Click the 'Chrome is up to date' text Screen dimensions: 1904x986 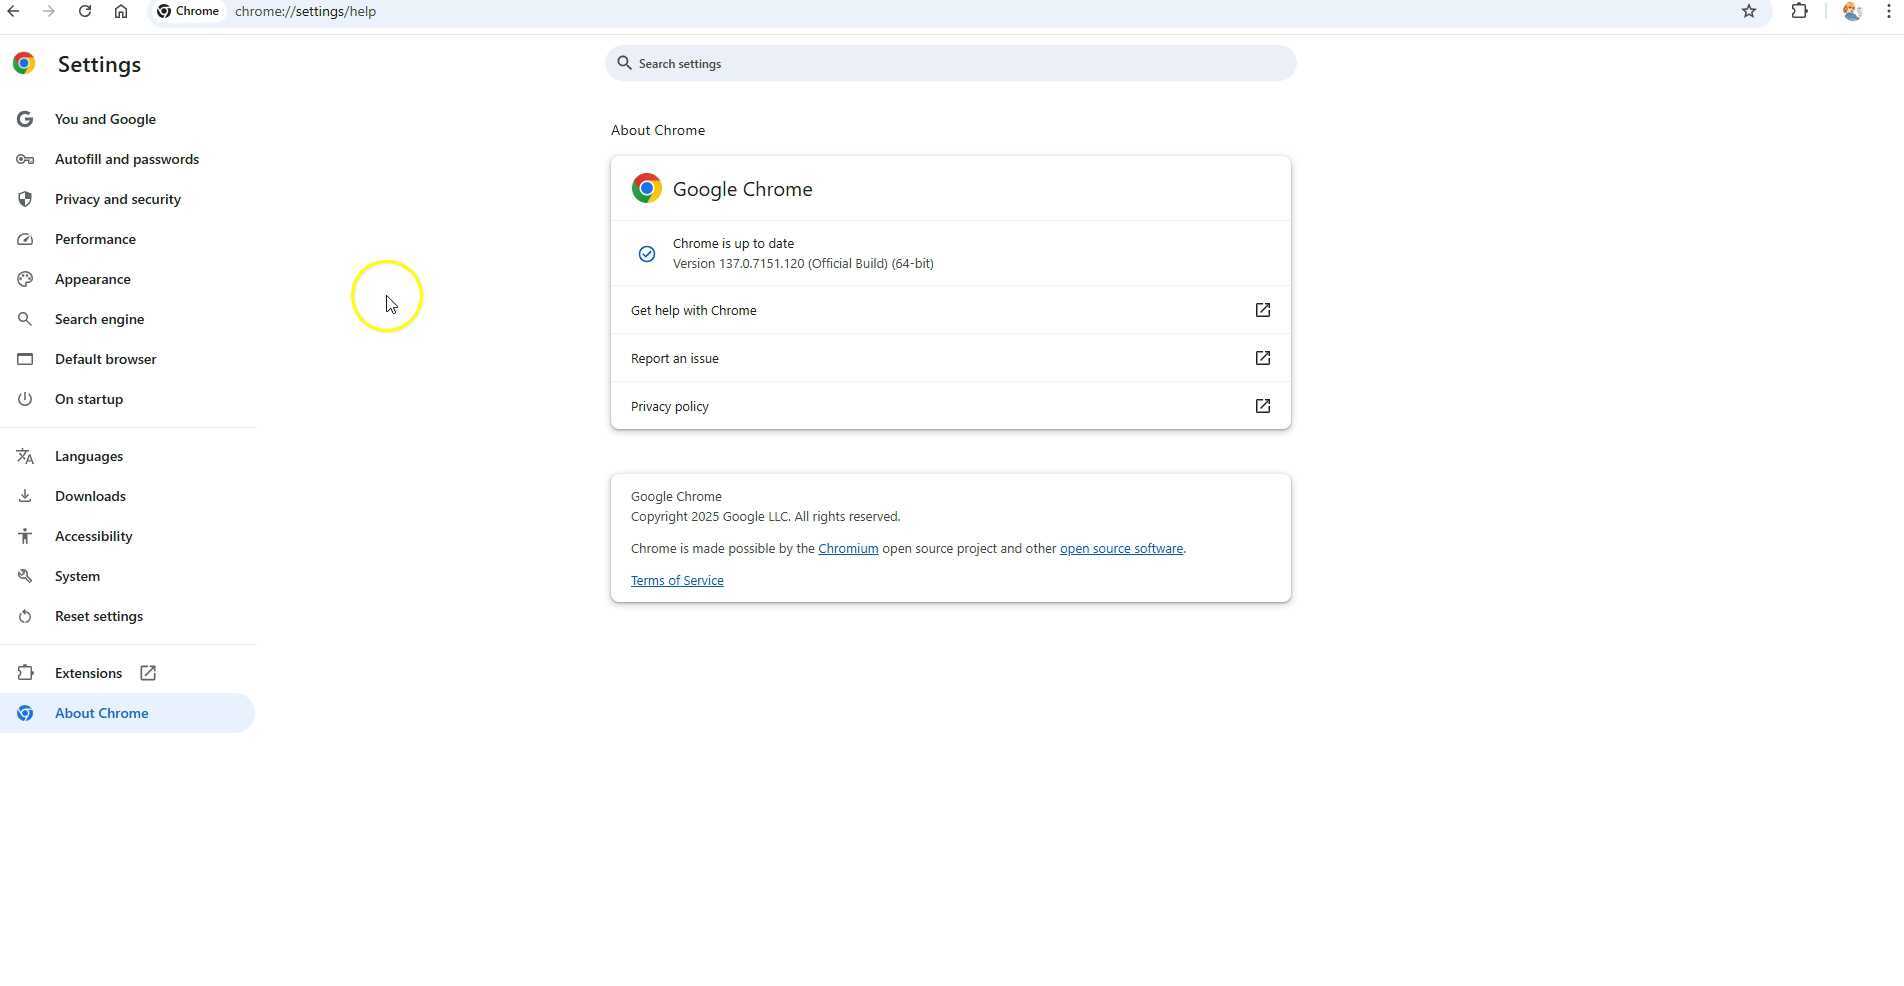pos(733,244)
